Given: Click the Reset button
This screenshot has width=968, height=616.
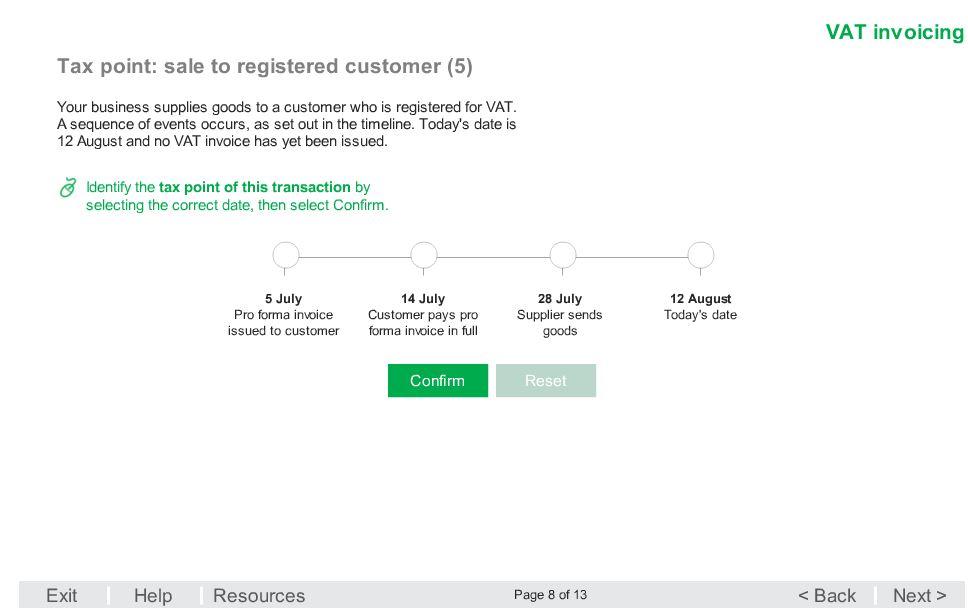Looking at the screenshot, I should pos(546,380).
